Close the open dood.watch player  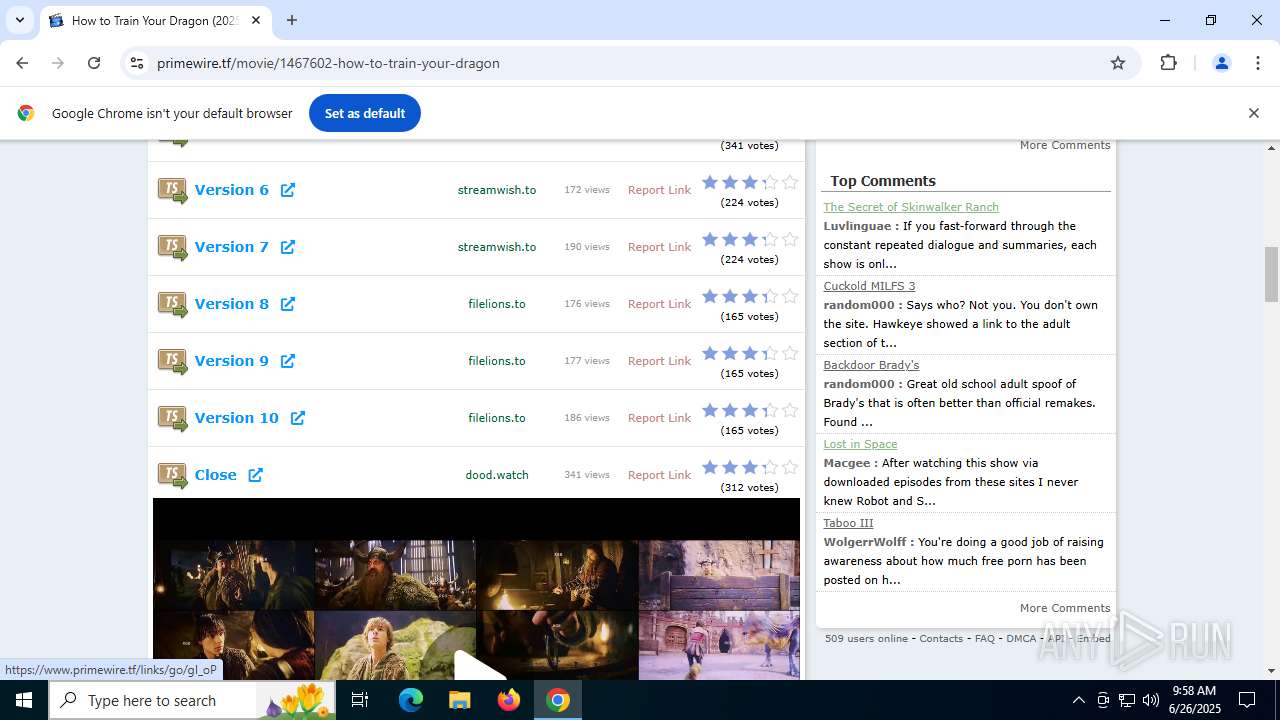(x=215, y=475)
